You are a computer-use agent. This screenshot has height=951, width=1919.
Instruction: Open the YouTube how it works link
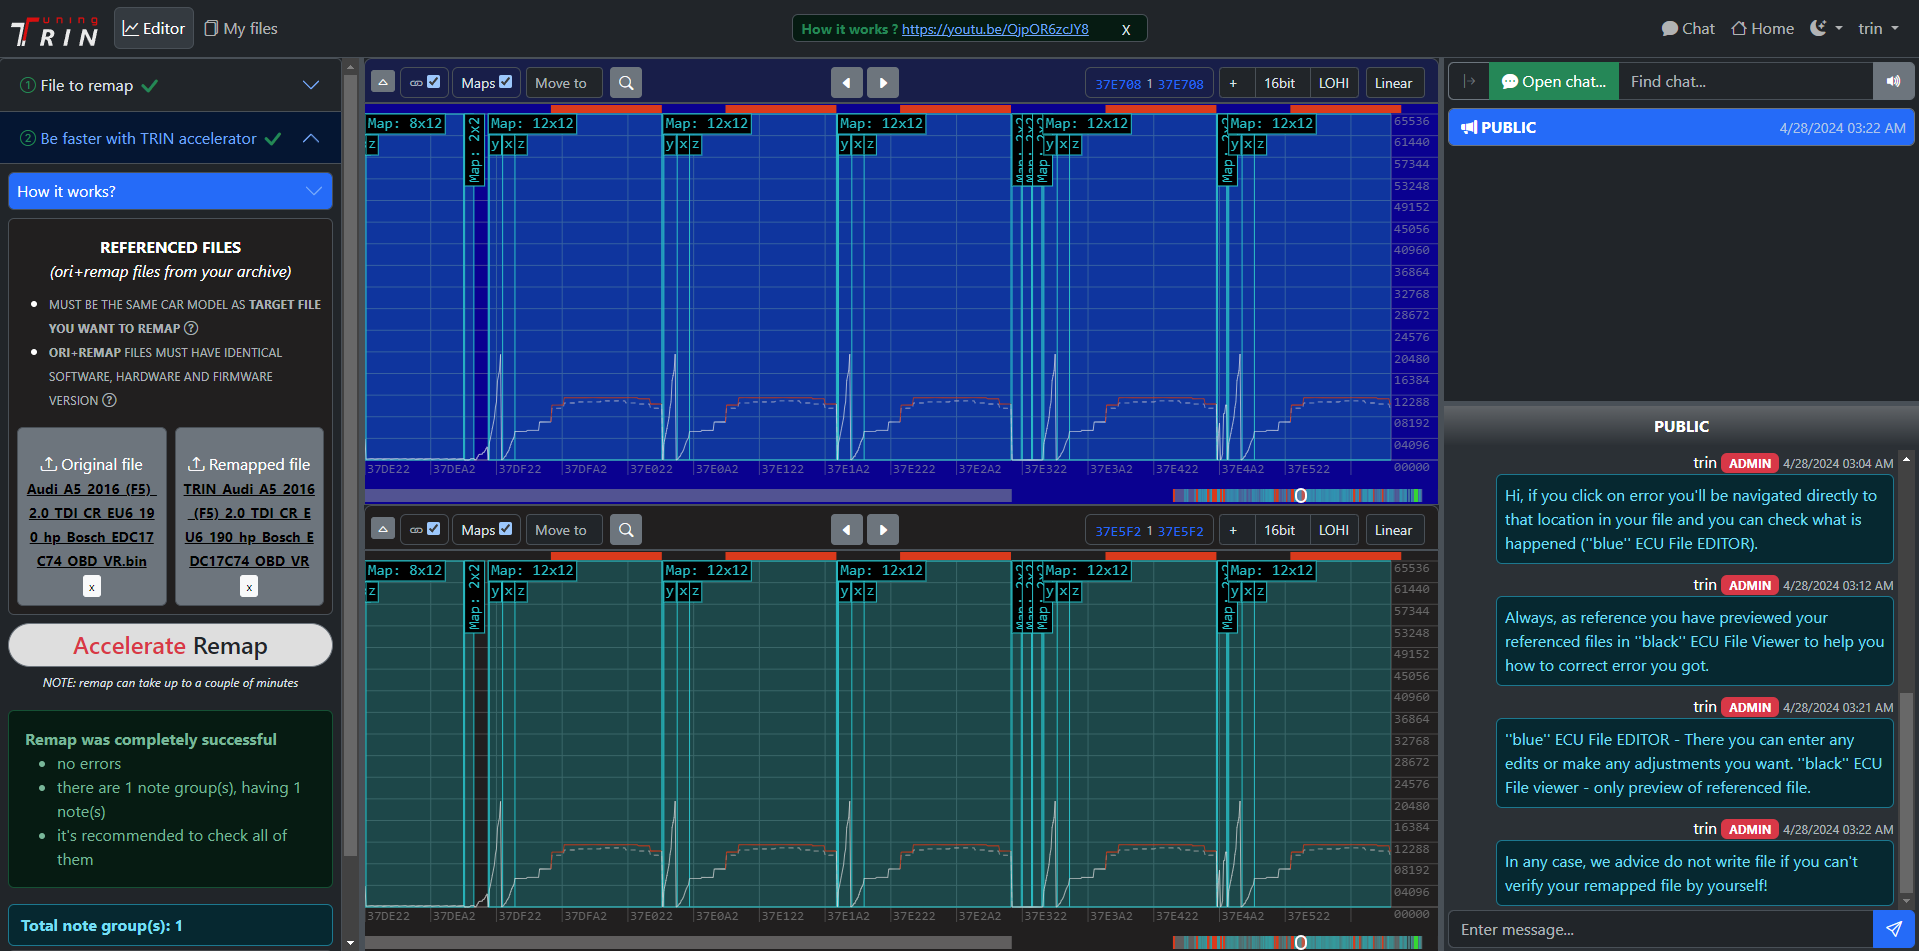(995, 29)
